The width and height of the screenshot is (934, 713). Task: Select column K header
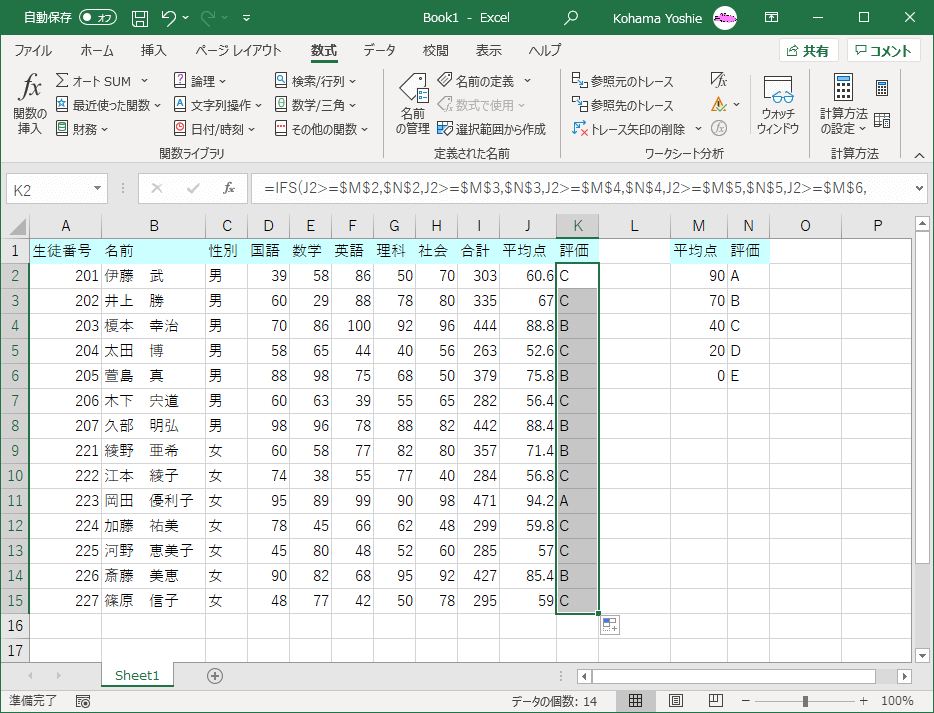(x=578, y=226)
